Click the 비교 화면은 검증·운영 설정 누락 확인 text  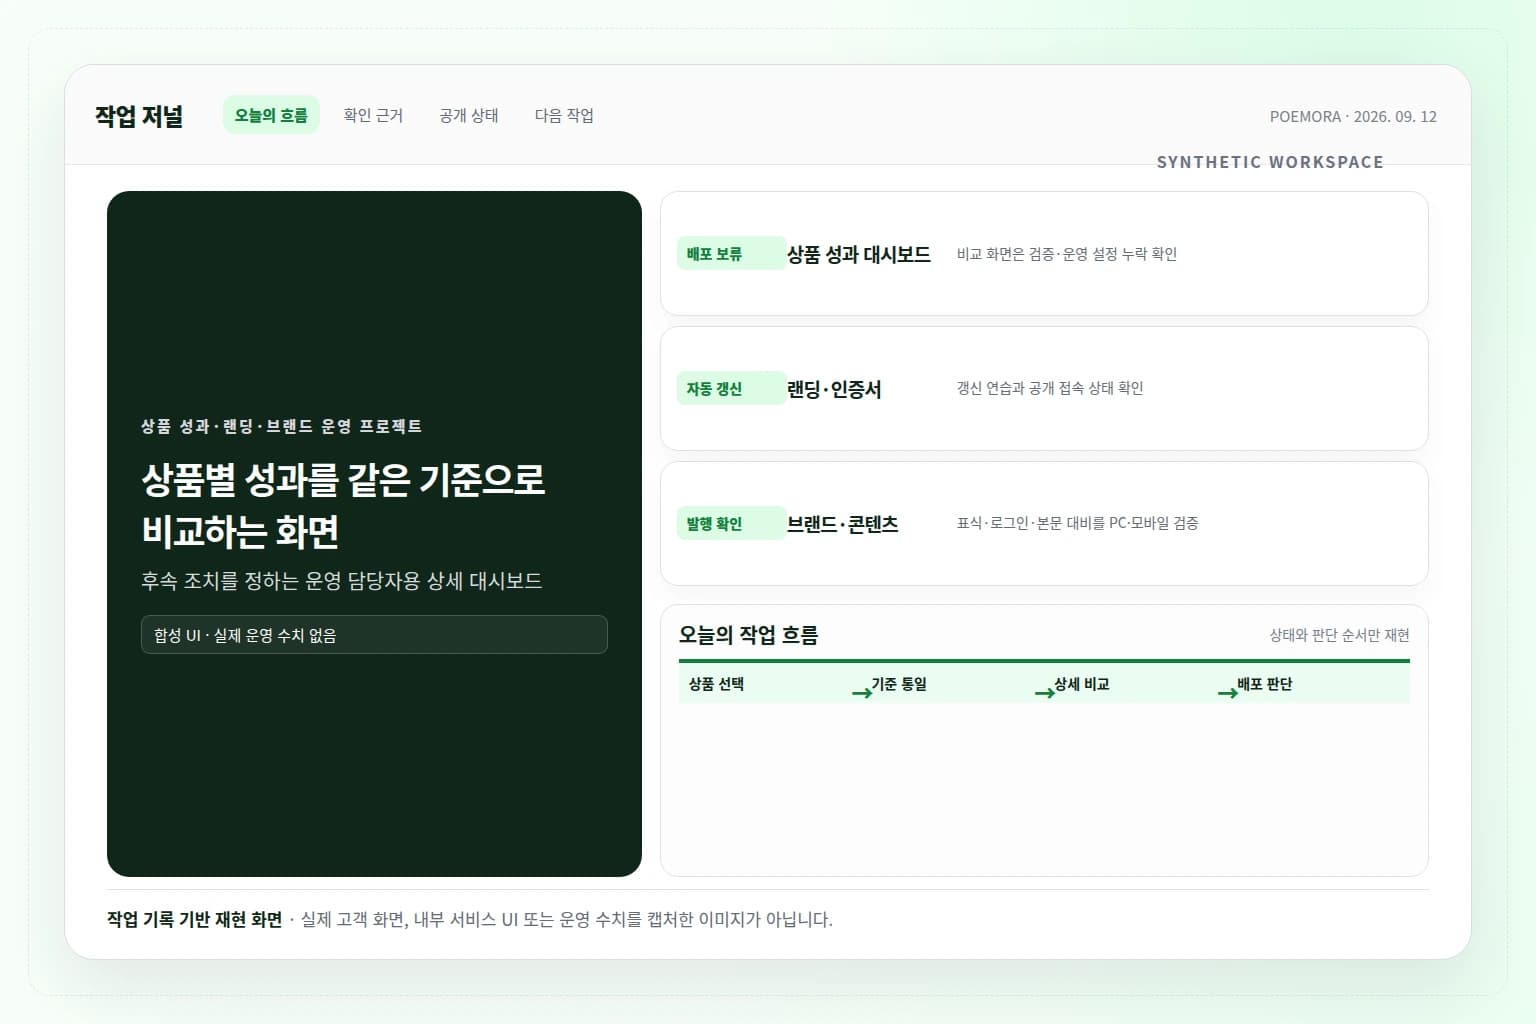[1066, 254]
